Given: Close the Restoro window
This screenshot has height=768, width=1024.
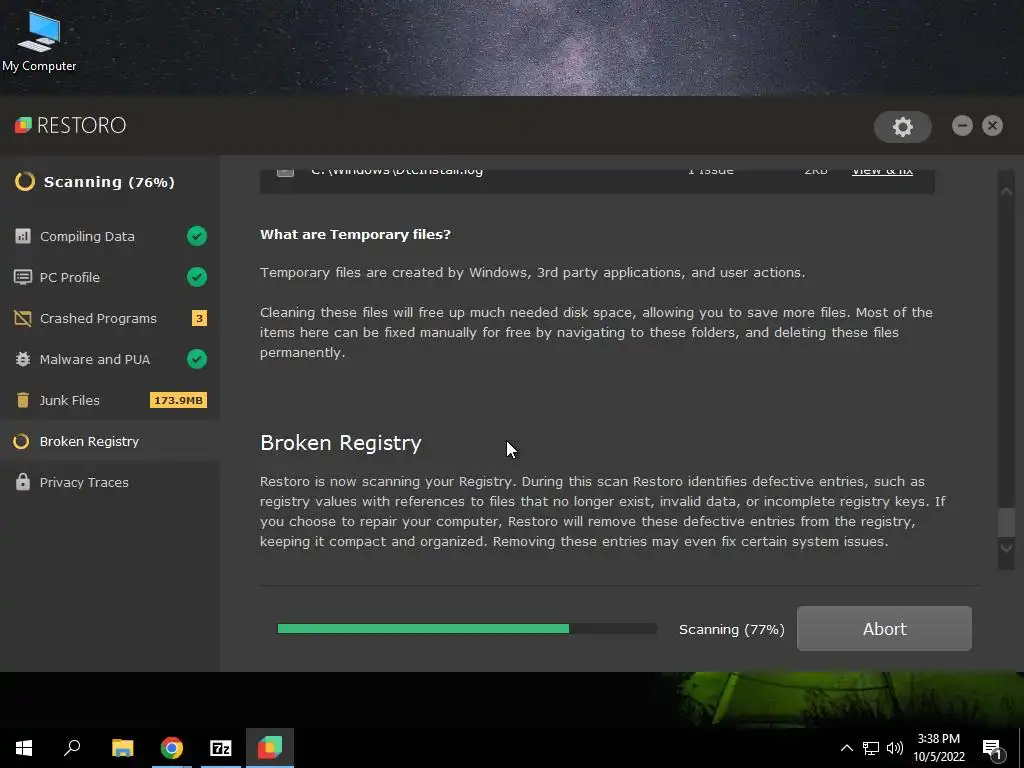Looking at the screenshot, I should (992, 125).
